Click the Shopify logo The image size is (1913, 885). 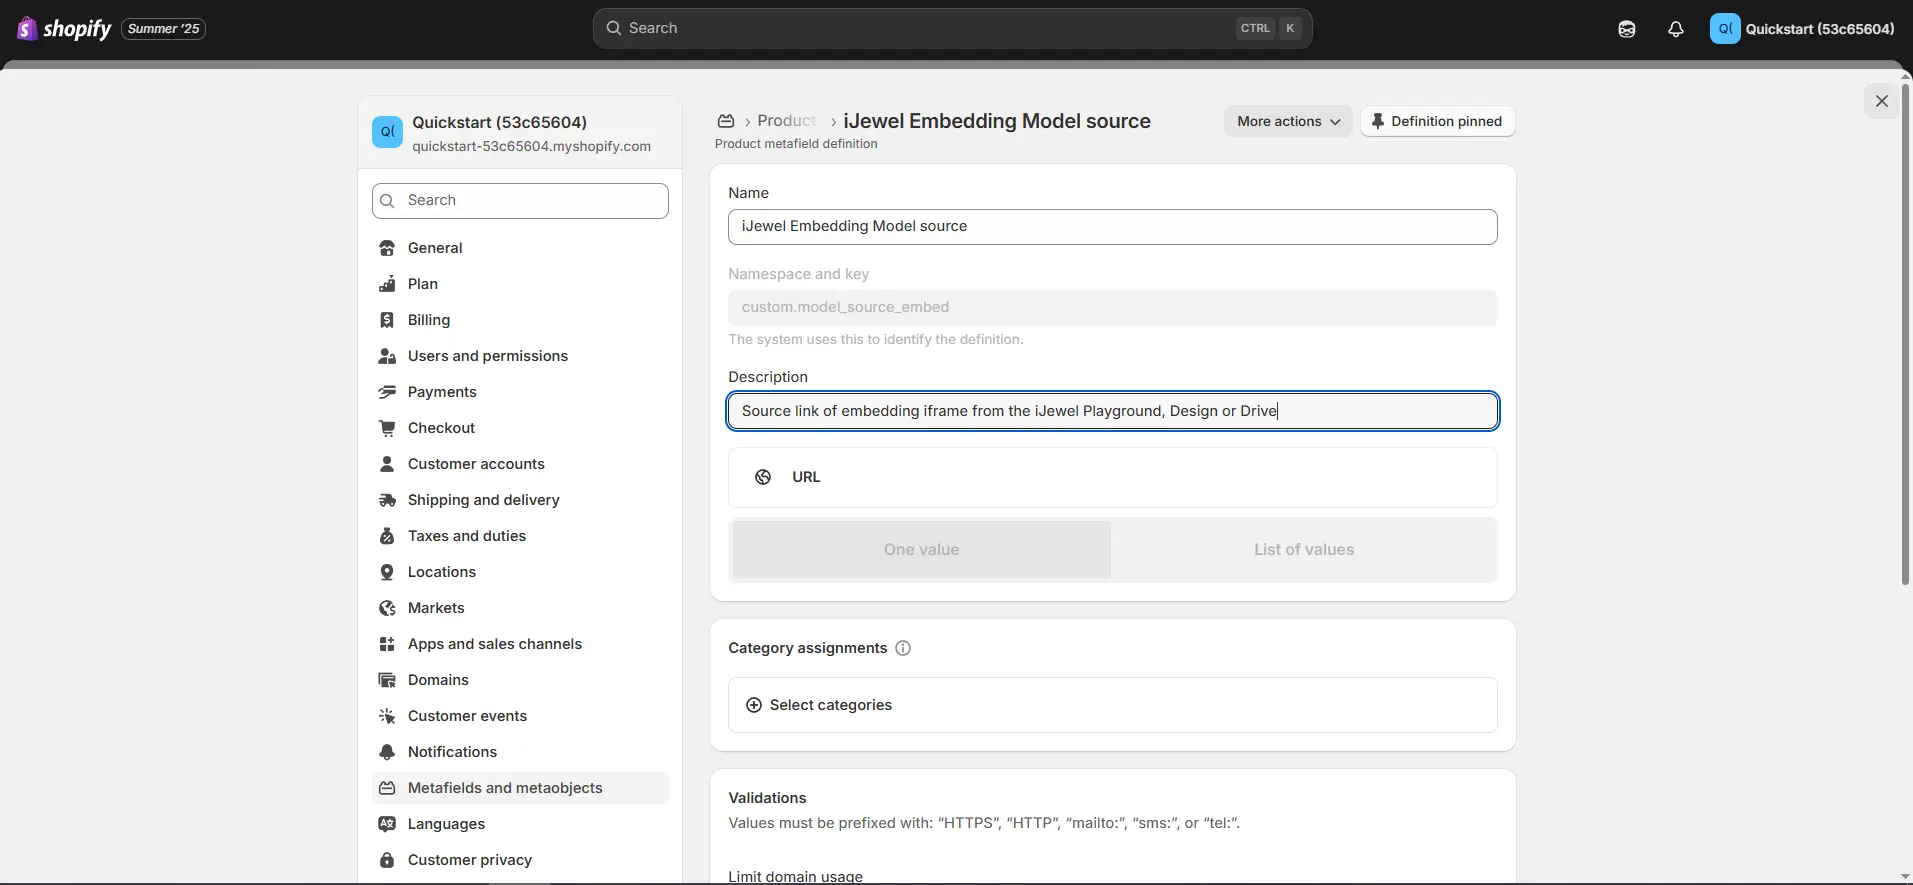click(64, 29)
